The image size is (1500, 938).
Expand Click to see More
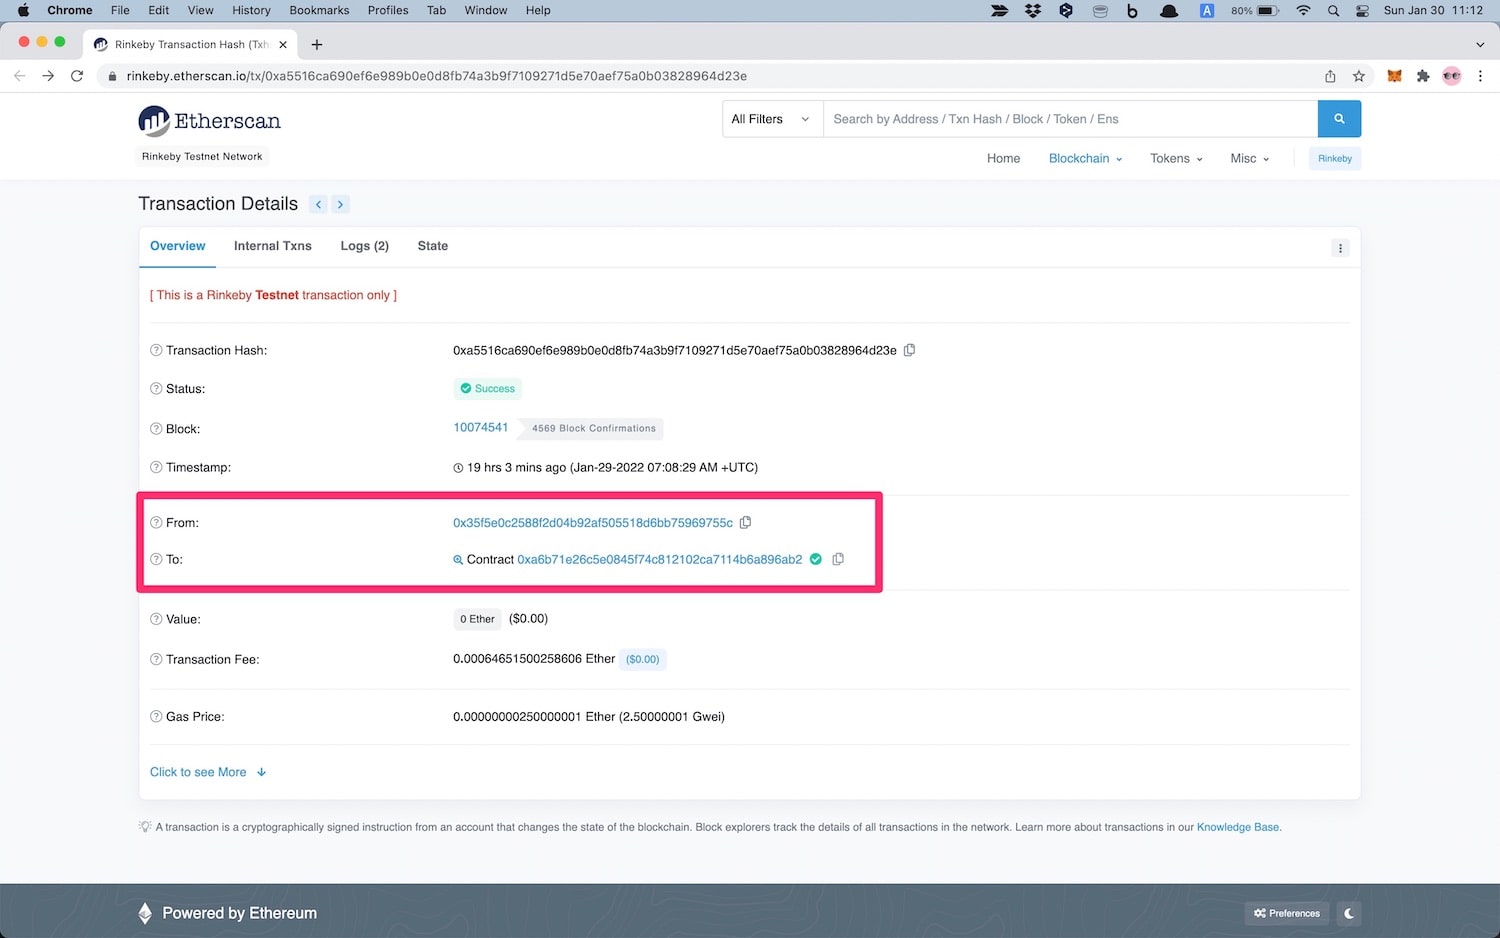click(208, 772)
